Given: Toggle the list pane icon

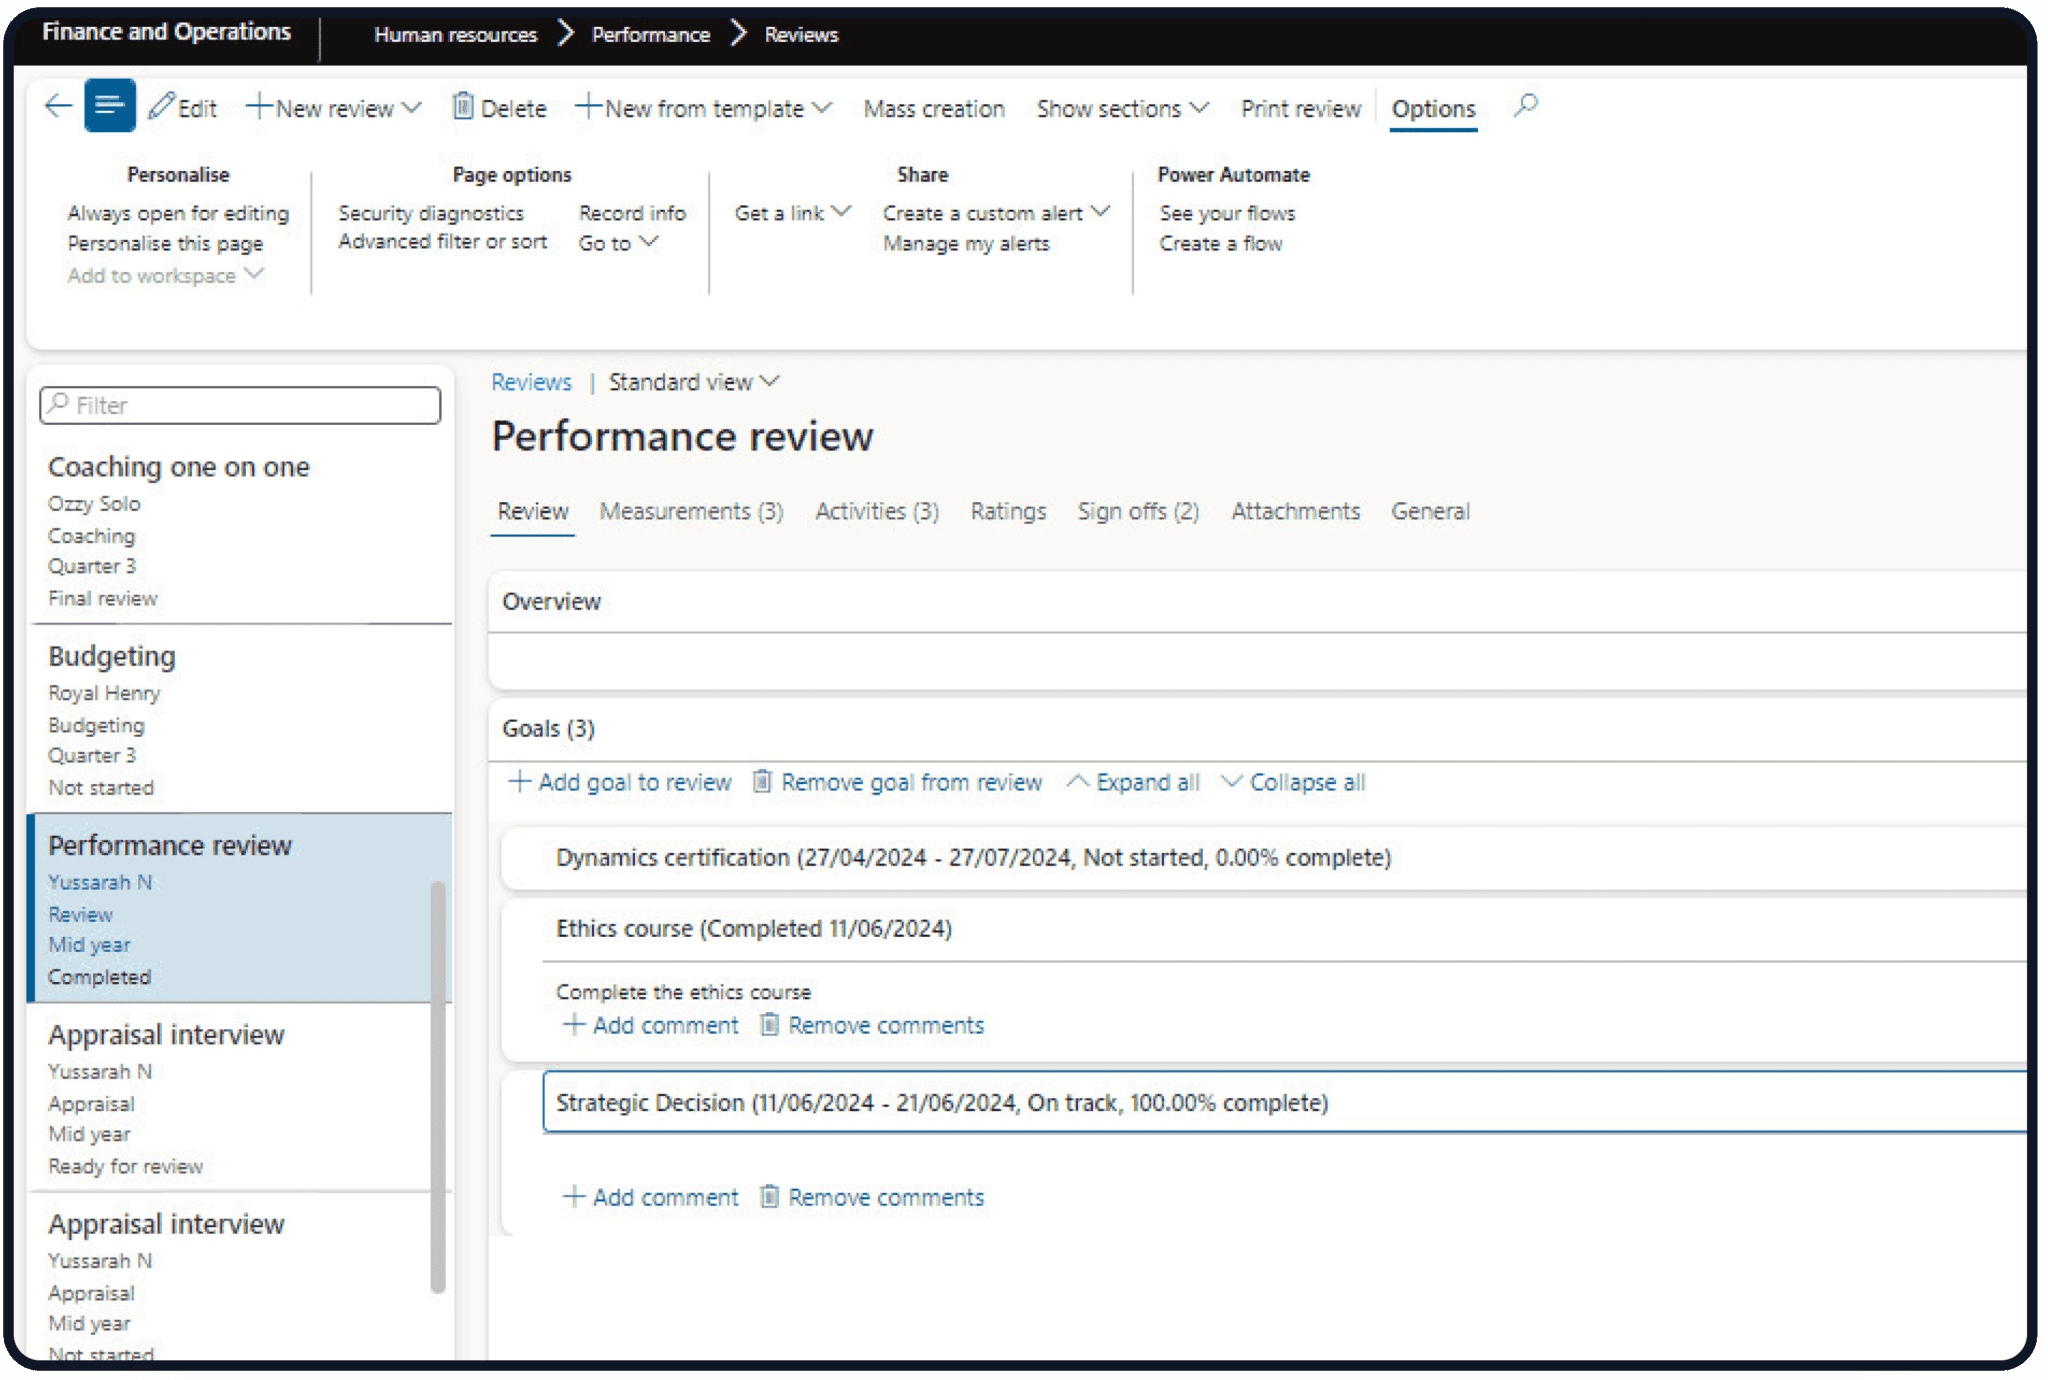Looking at the screenshot, I should (x=110, y=106).
